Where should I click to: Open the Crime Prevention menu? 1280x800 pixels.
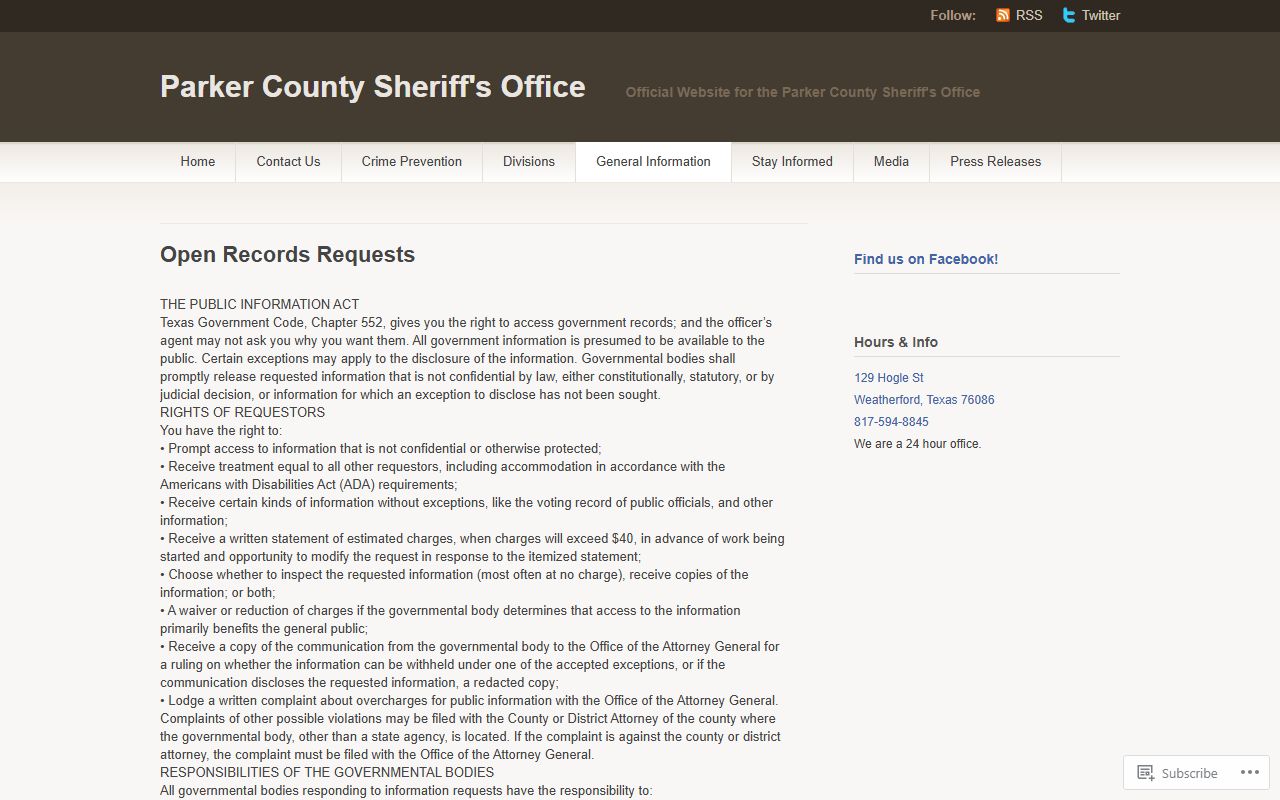click(412, 162)
